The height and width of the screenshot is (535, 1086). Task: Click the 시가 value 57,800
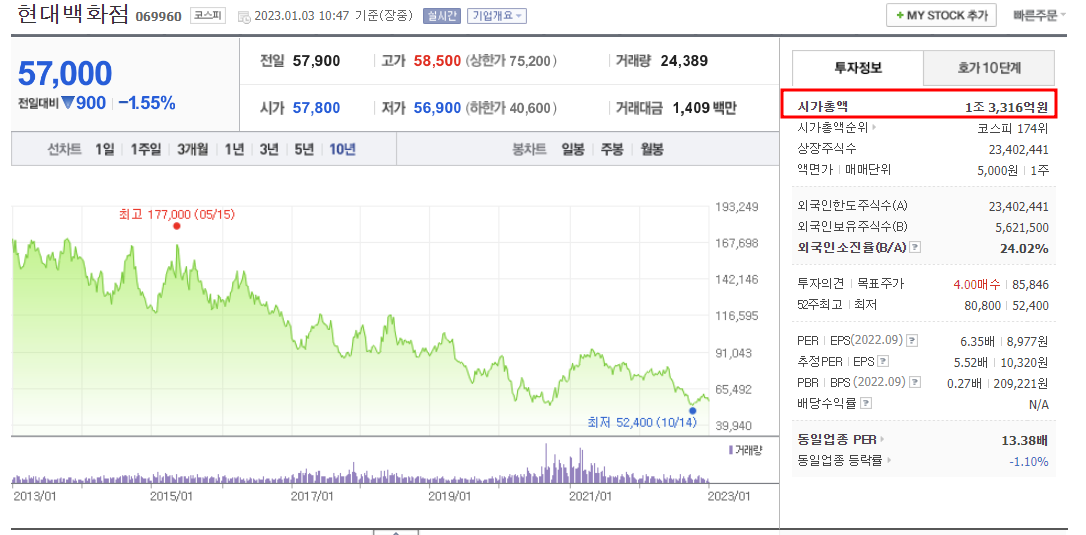pyautogui.click(x=317, y=108)
